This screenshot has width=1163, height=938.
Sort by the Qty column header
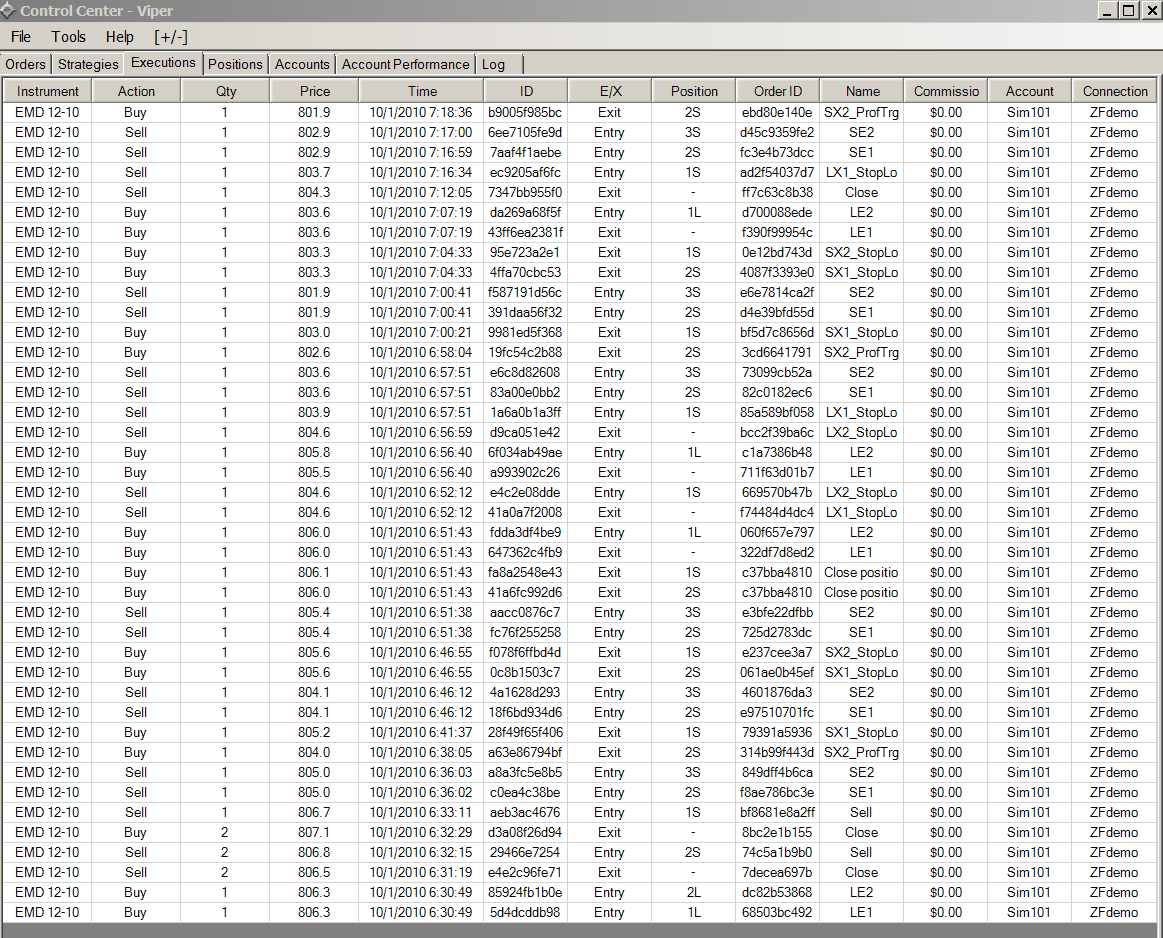click(225, 91)
